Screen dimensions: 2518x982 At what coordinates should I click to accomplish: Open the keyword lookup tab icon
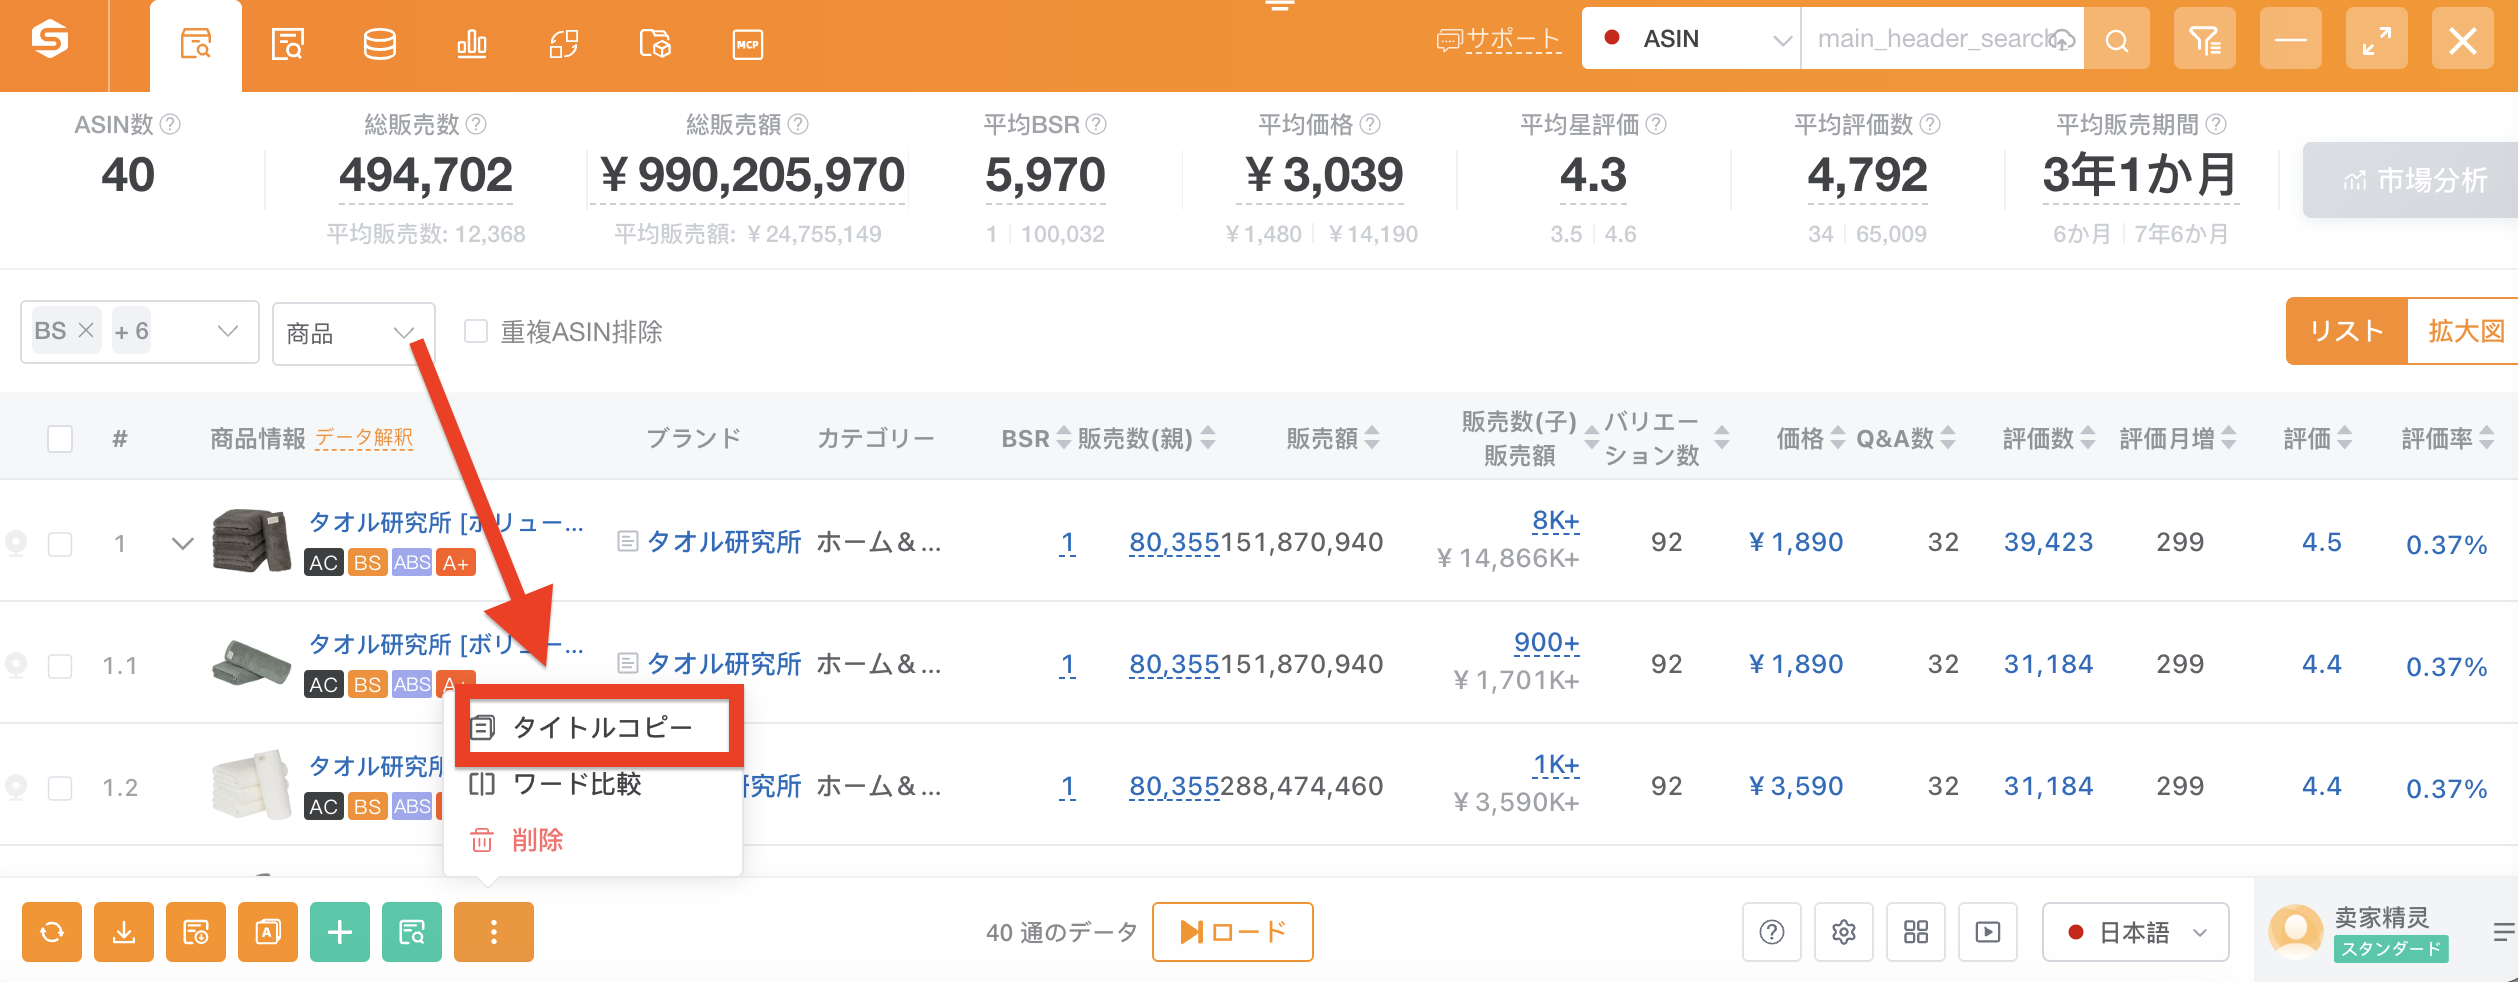(287, 45)
